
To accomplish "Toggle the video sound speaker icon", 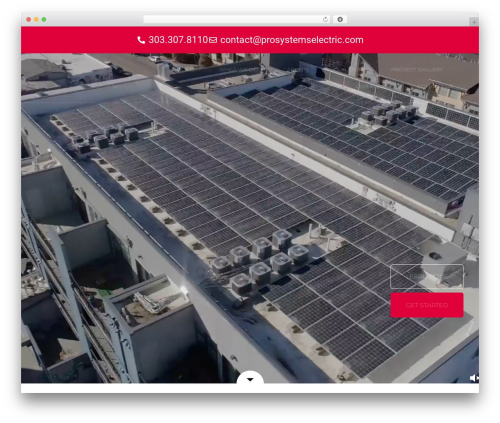I will click(x=474, y=378).
